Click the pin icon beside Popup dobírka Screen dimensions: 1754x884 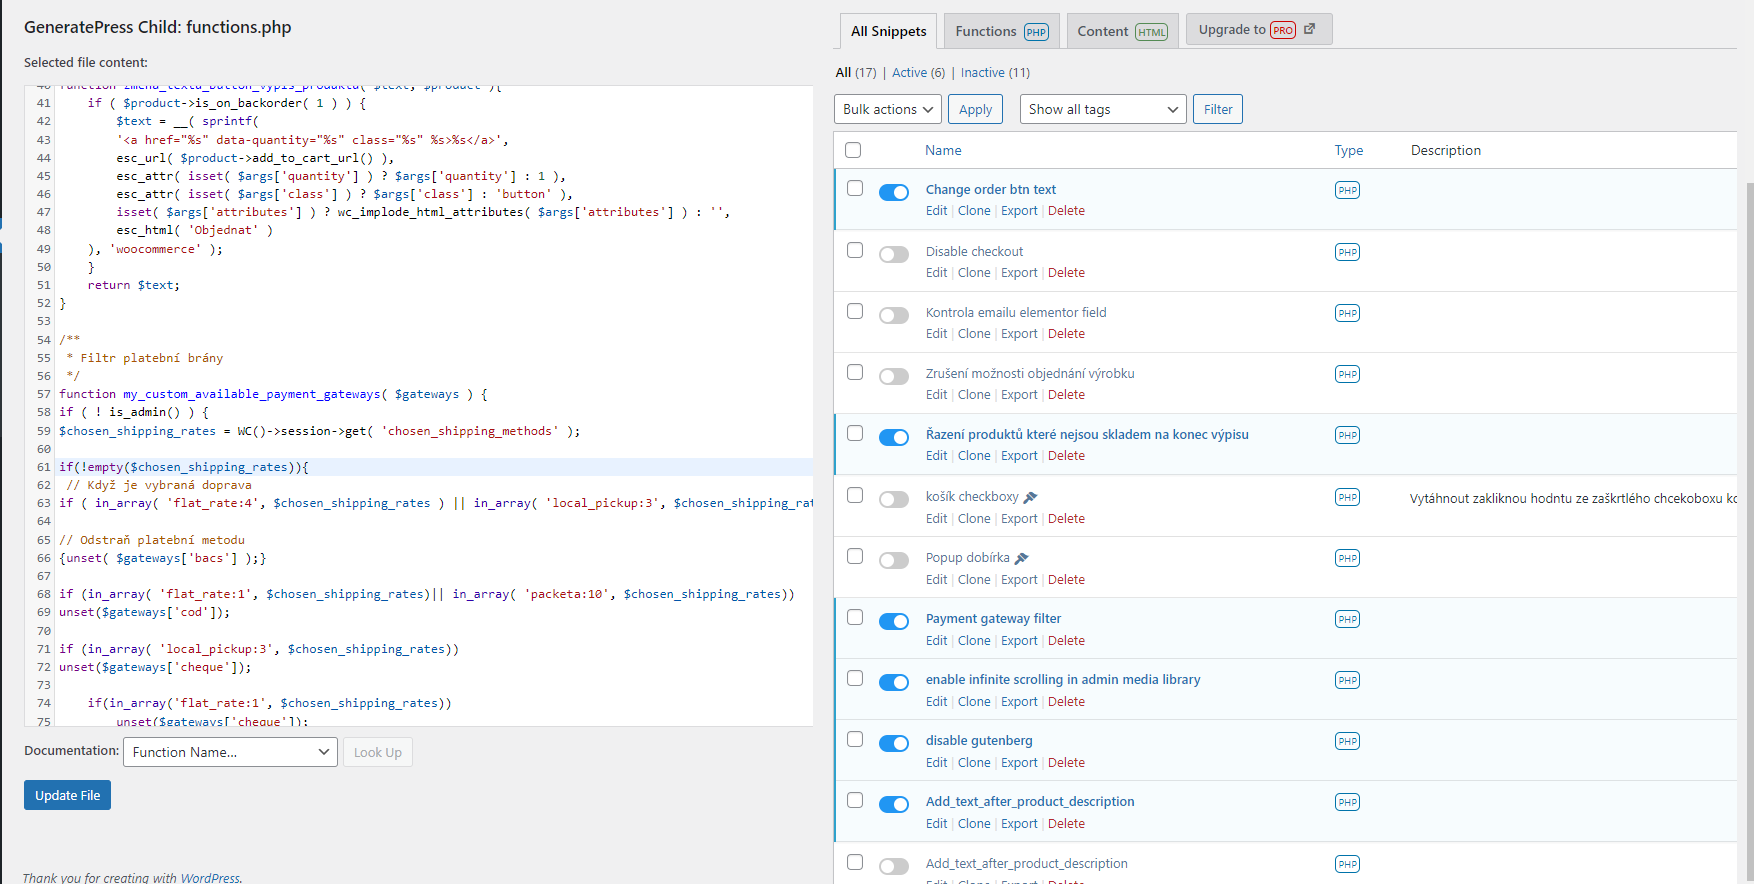(1021, 558)
